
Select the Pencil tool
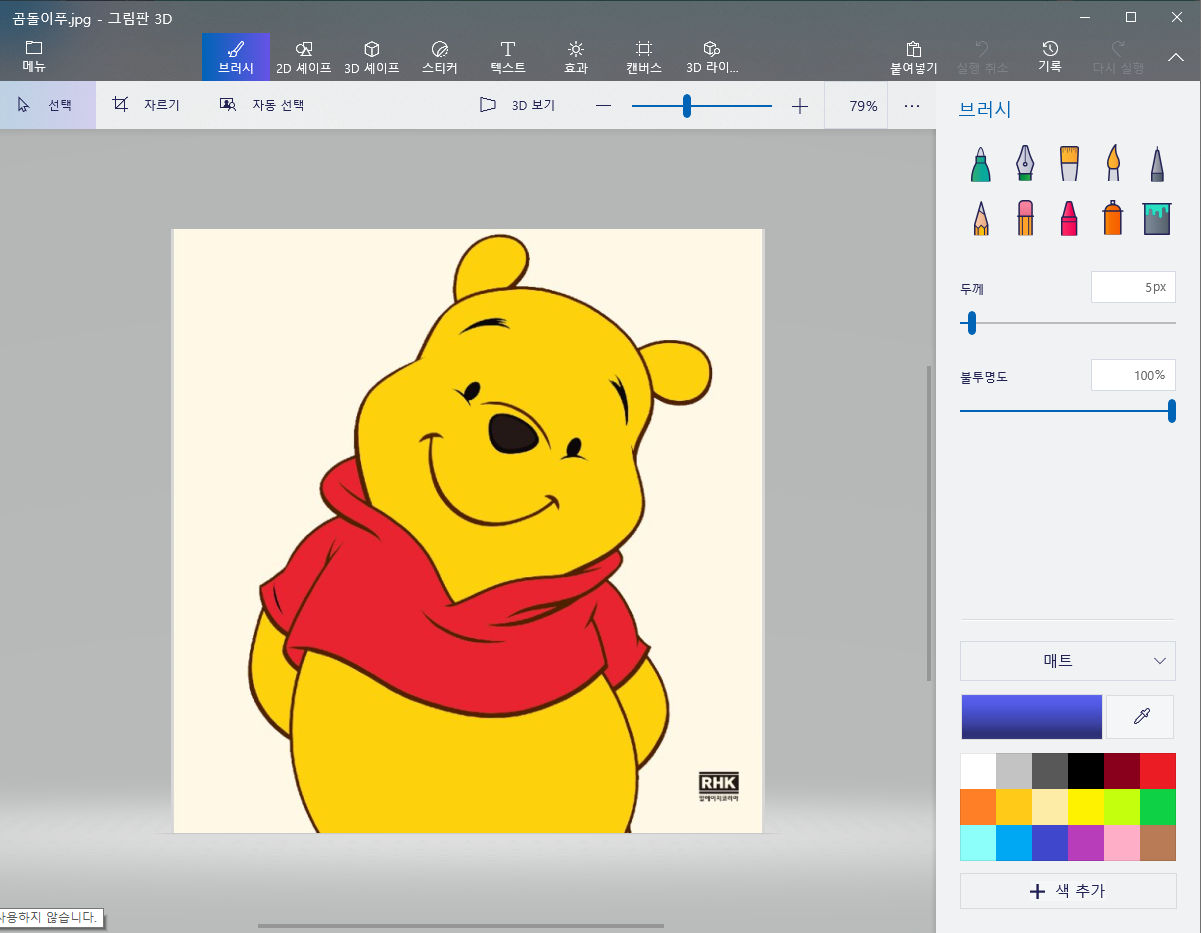[980, 218]
